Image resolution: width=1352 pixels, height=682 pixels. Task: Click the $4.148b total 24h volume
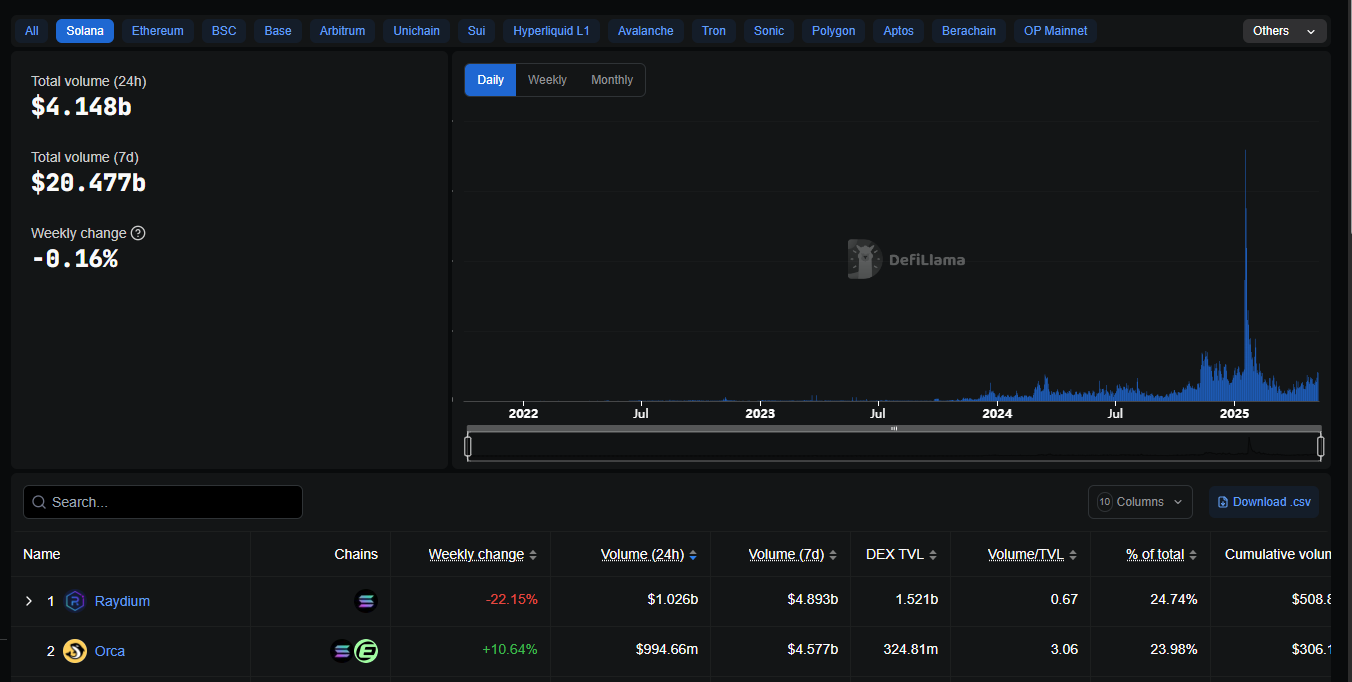point(81,107)
